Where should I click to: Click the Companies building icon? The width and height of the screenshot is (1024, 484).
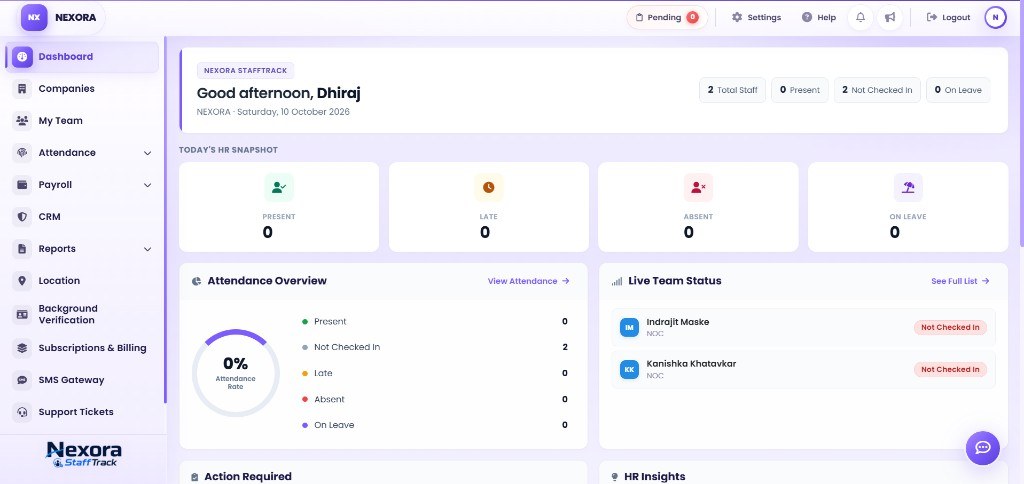tap(22, 89)
